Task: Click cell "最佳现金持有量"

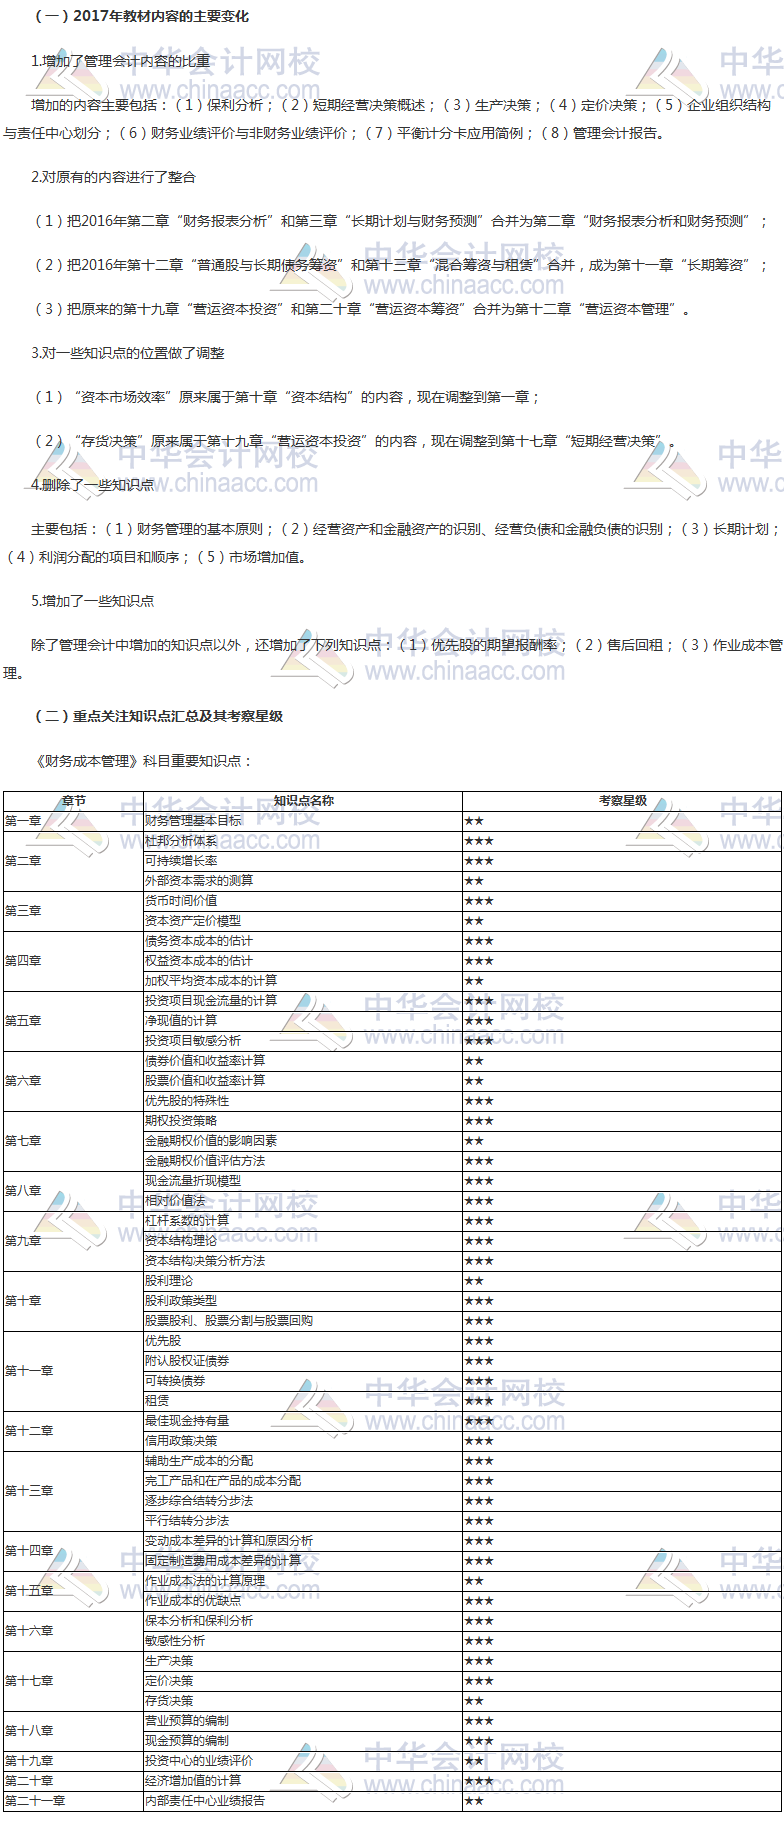Action: pos(303,1421)
